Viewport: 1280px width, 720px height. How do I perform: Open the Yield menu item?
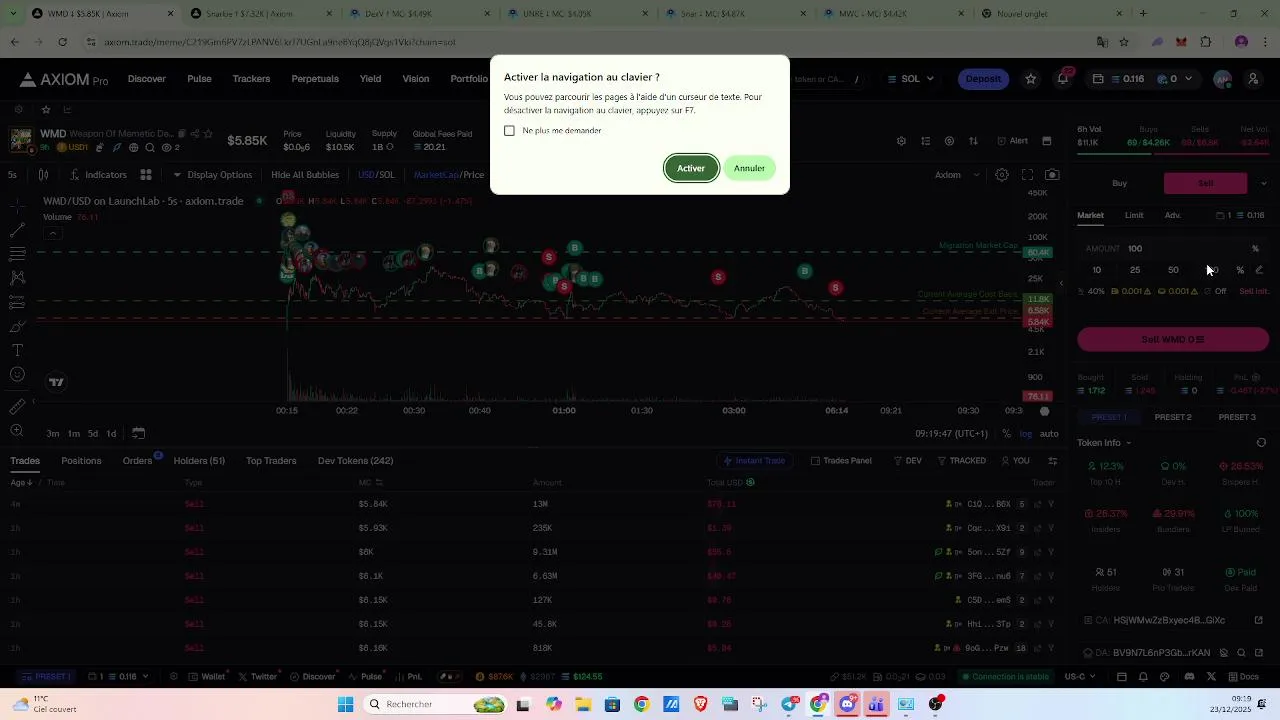click(x=370, y=79)
